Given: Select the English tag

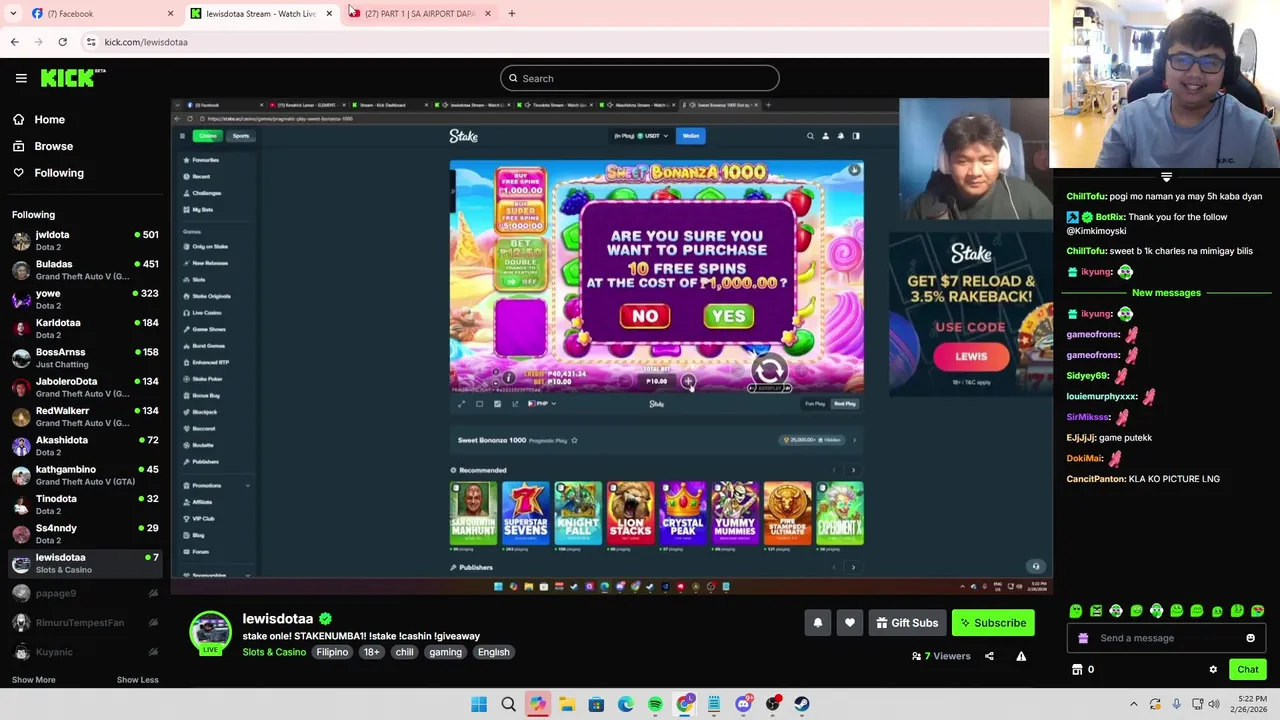Looking at the screenshot, I should 493,652.
